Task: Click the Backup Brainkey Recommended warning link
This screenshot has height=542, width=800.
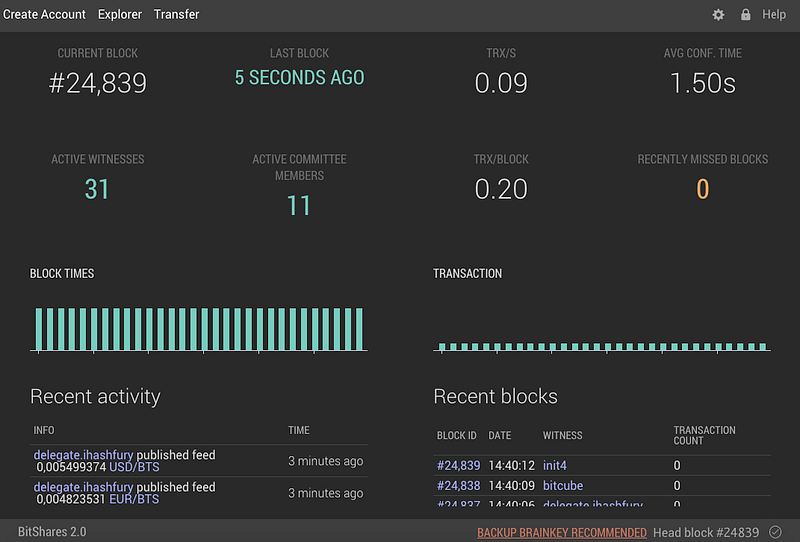Action: (x=562, y=532)
